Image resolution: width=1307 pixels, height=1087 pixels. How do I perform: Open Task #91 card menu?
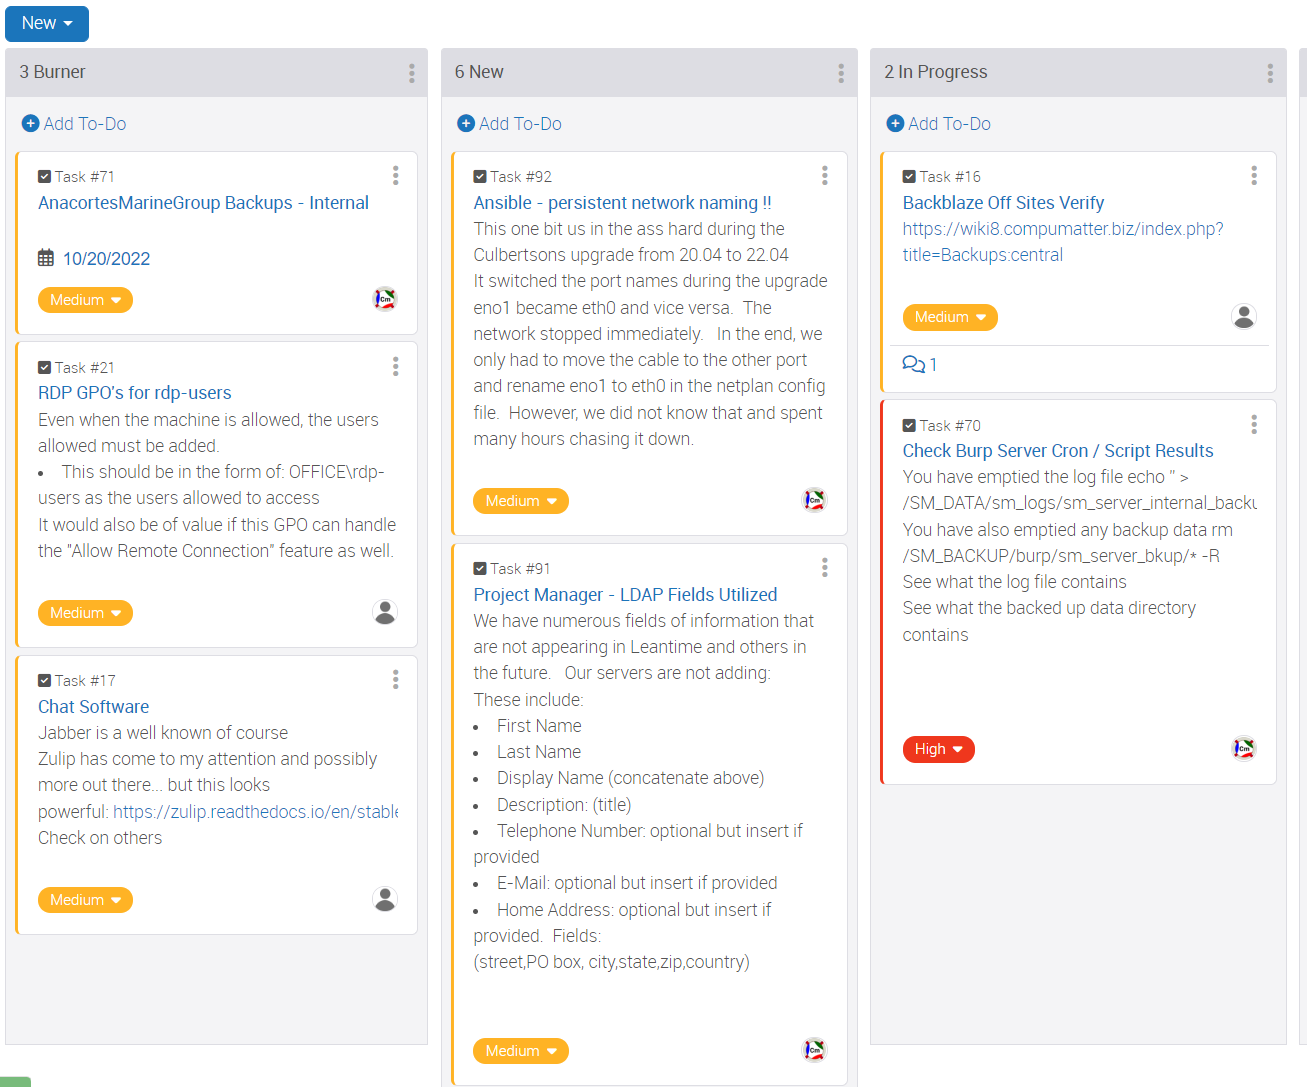(825, 568)
